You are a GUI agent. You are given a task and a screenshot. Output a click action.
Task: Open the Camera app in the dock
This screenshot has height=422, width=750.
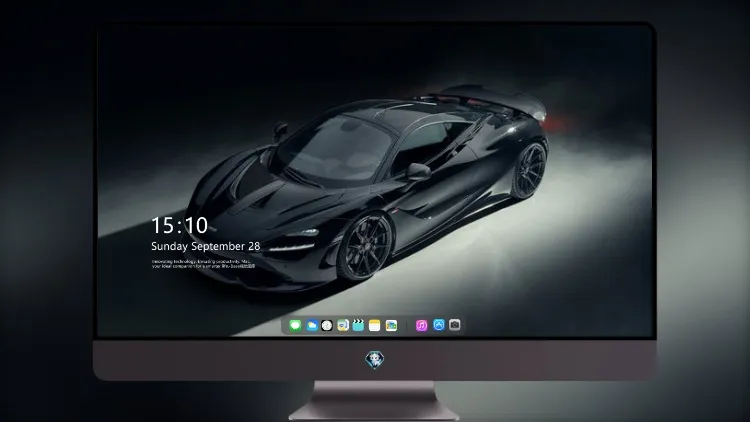click(x=454, y=325)
